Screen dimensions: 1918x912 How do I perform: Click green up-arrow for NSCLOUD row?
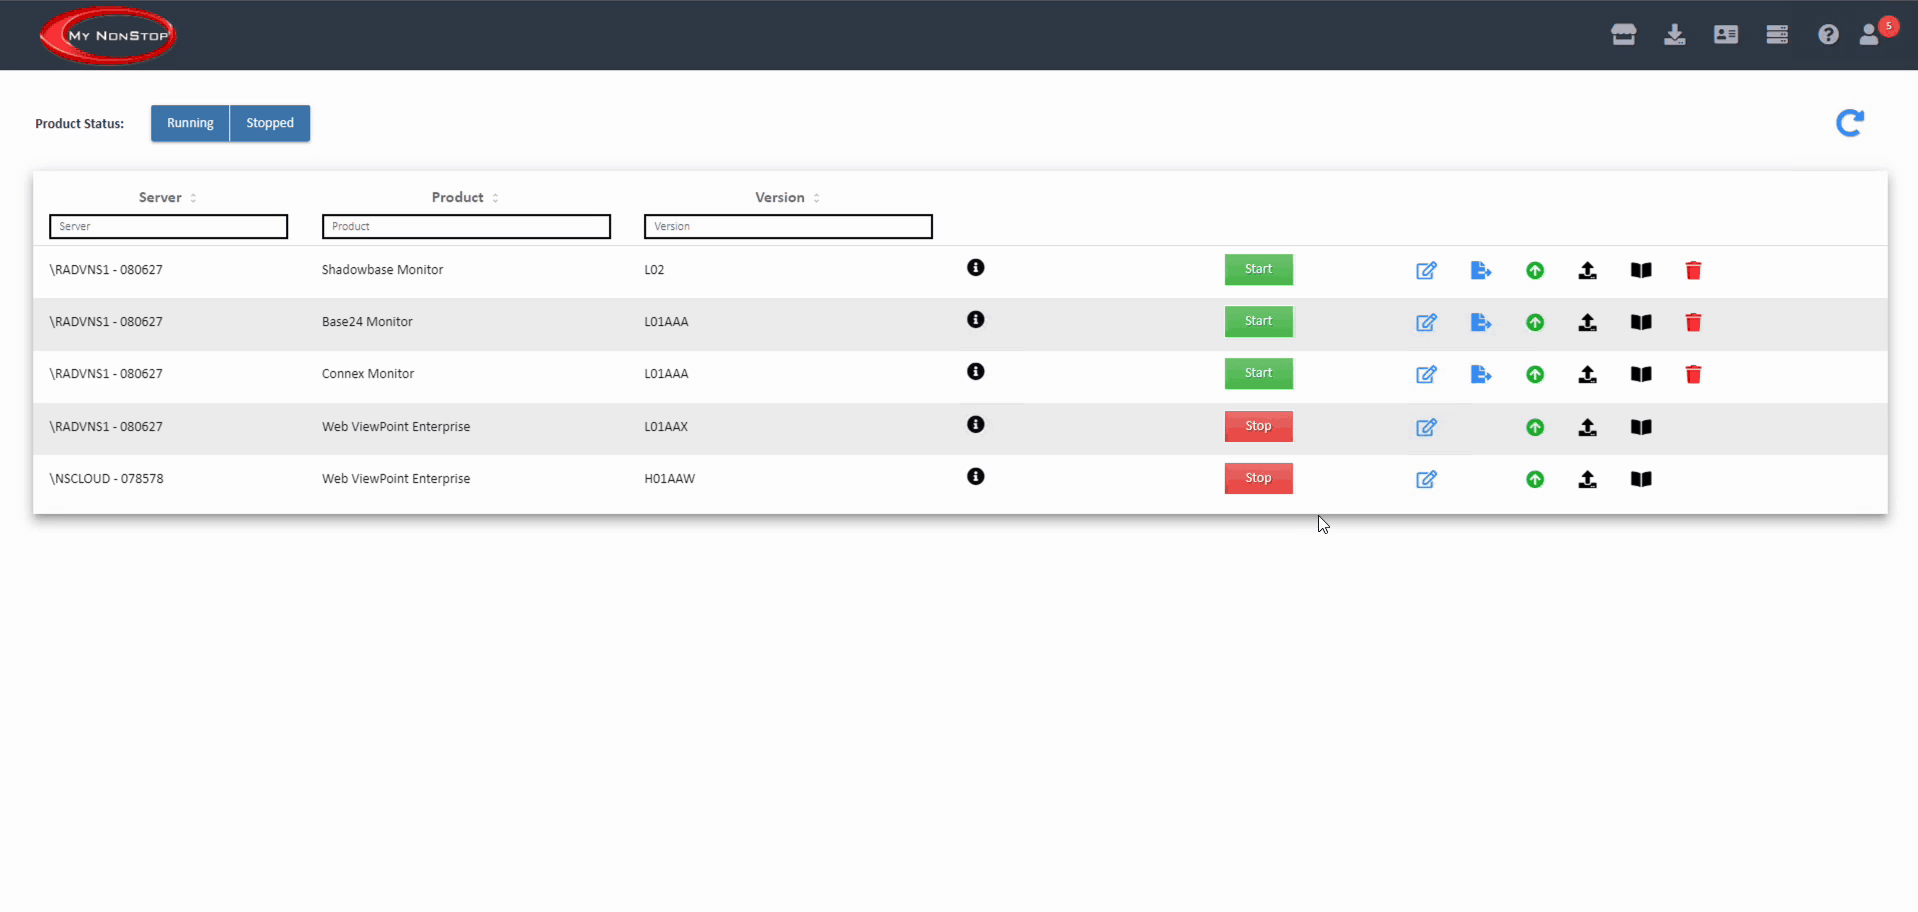(1535, 479)
